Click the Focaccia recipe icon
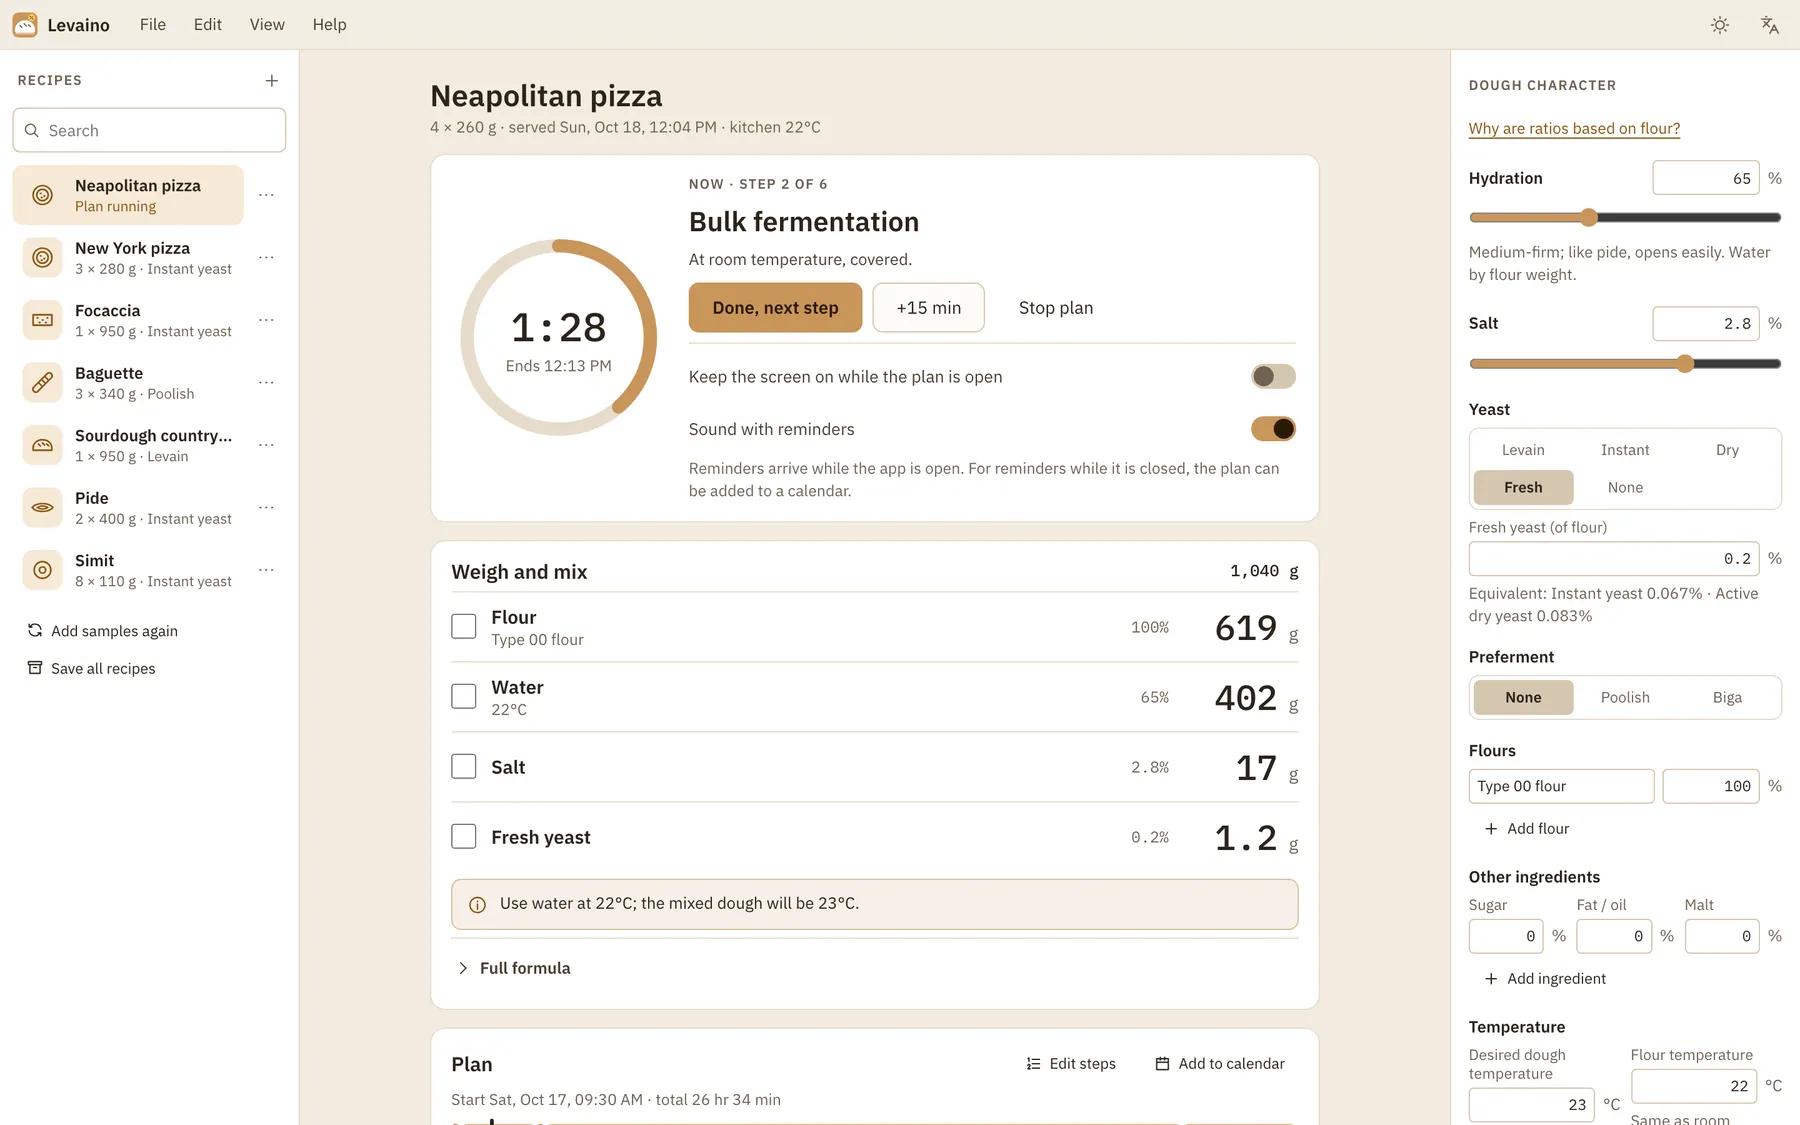The height and width of the screenshot is (1125, 1800). click(42, 320)
